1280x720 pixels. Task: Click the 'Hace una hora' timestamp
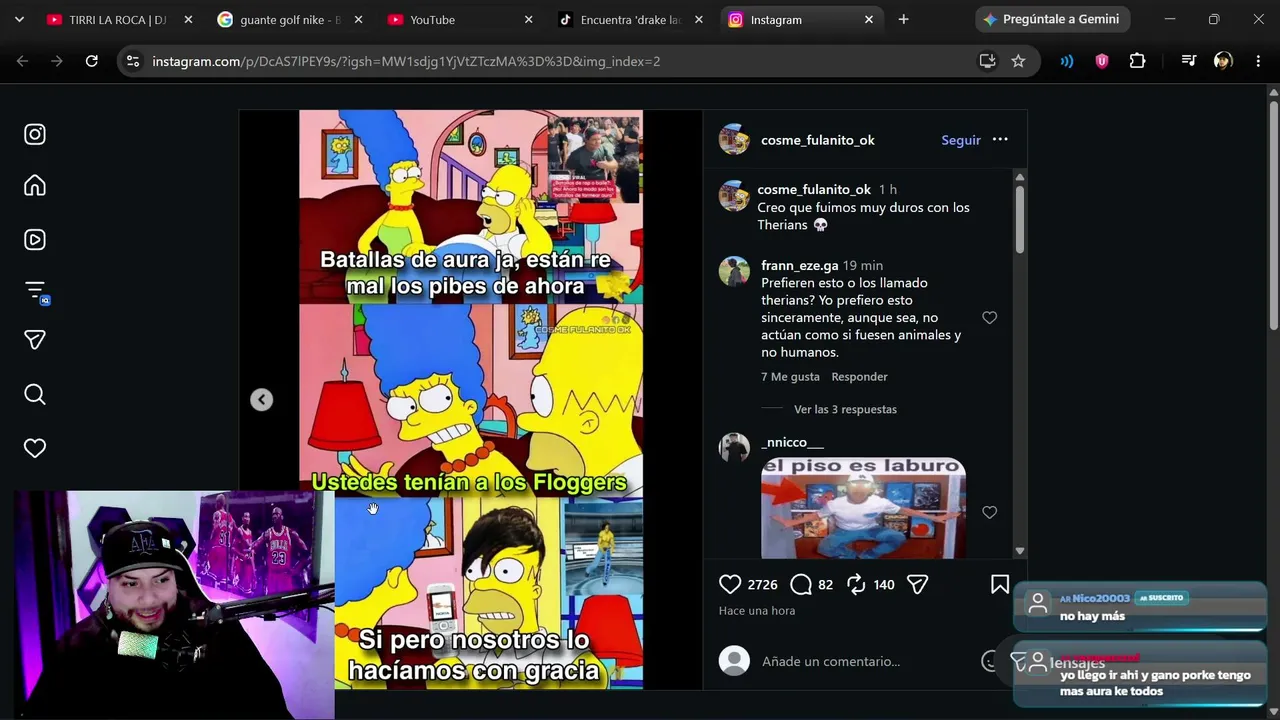click(757, 611)
